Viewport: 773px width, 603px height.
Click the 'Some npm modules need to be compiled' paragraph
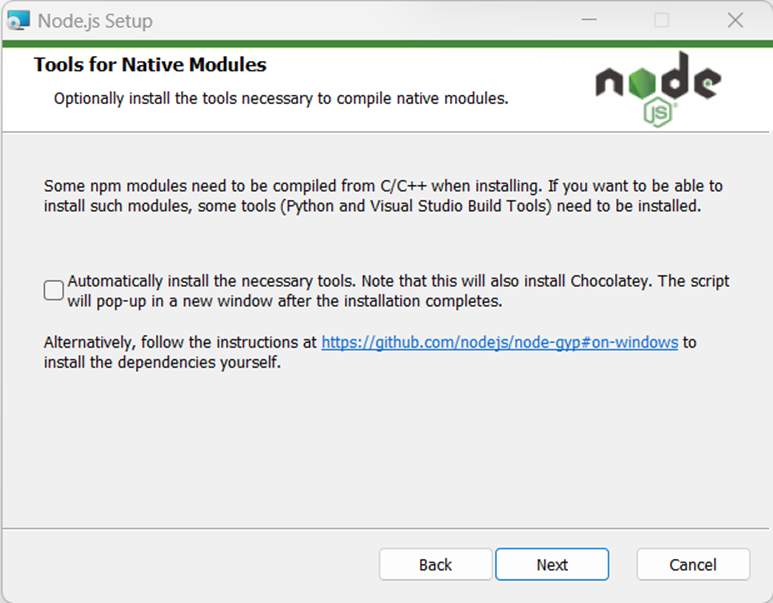click(x=383, y=196)
